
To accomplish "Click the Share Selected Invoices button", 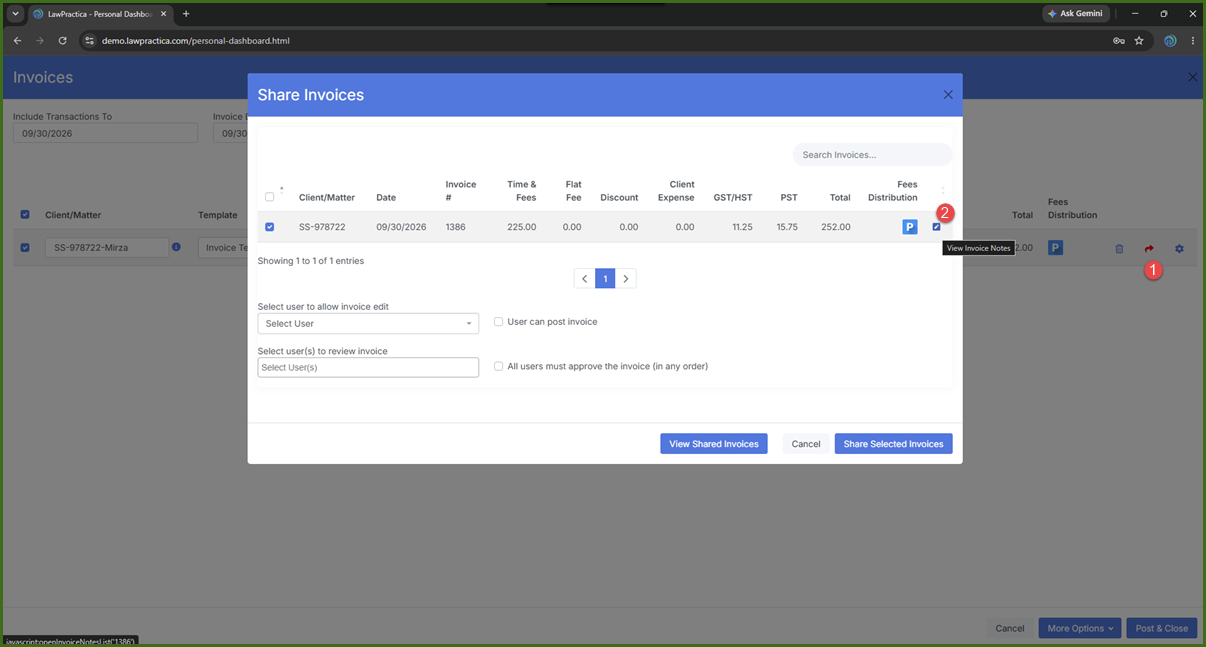I will 894,444.
